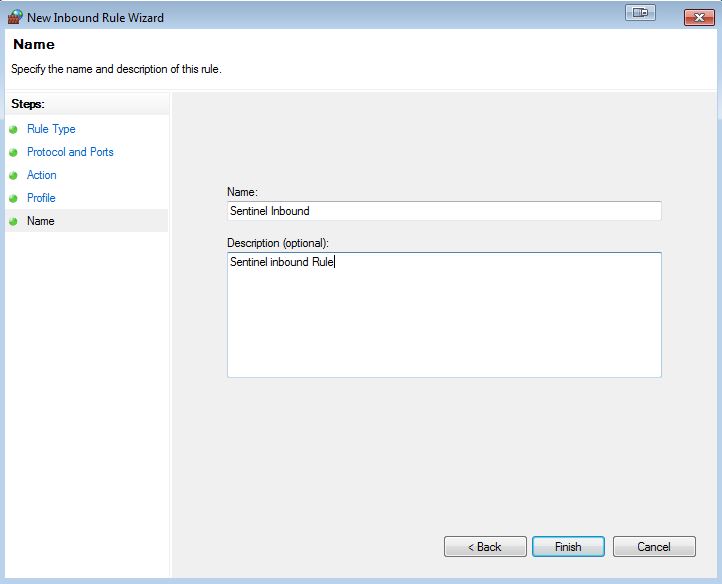Click the green bullet beside Name step

tap(13, 222)
